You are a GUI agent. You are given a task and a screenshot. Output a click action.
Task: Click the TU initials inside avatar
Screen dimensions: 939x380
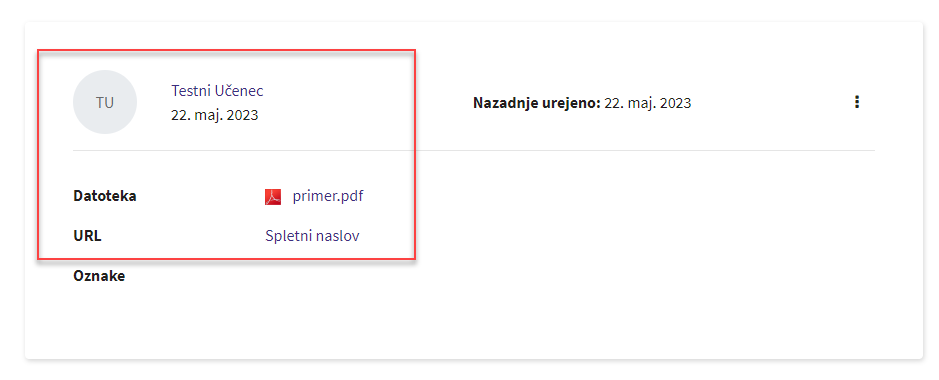click(105, 102)
